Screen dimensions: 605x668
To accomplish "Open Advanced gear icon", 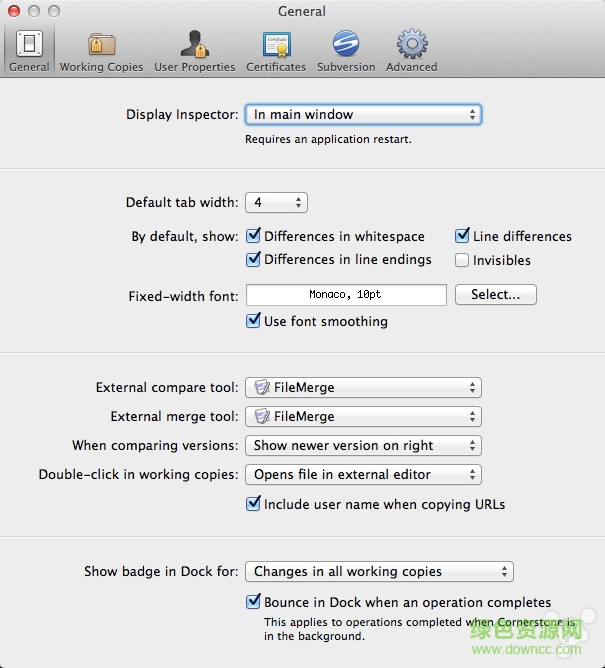I will click(412, 43).
